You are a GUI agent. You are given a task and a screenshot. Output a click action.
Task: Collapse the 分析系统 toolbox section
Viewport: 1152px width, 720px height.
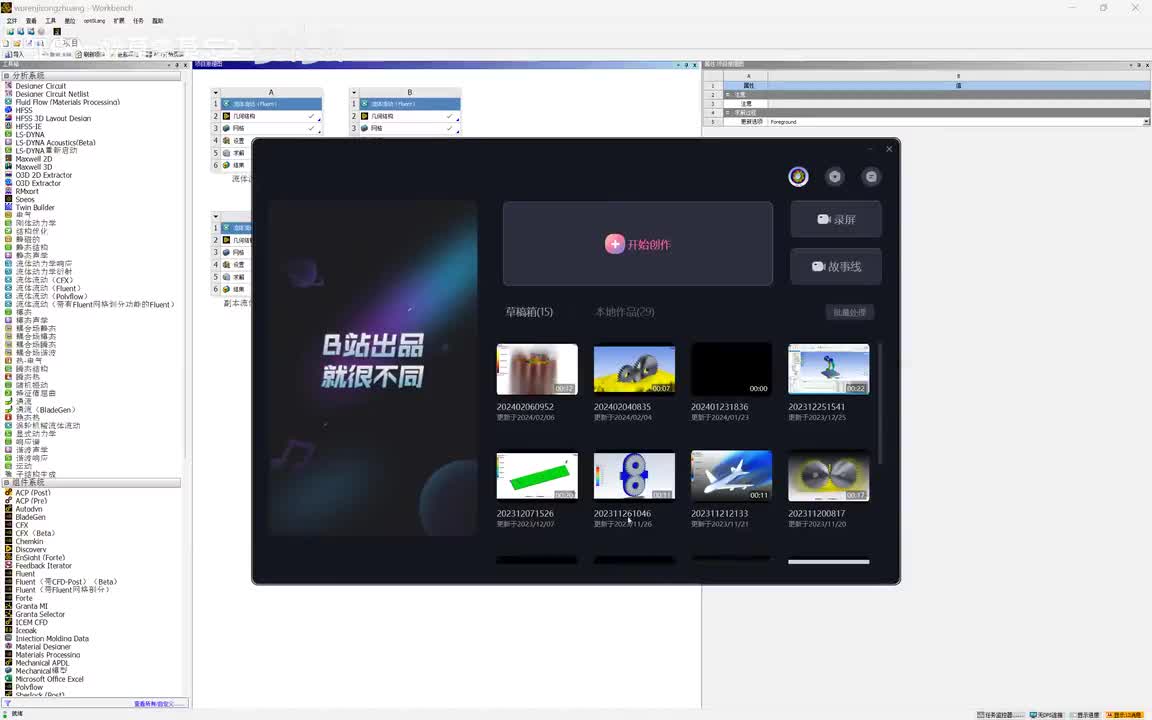point(6,76)
